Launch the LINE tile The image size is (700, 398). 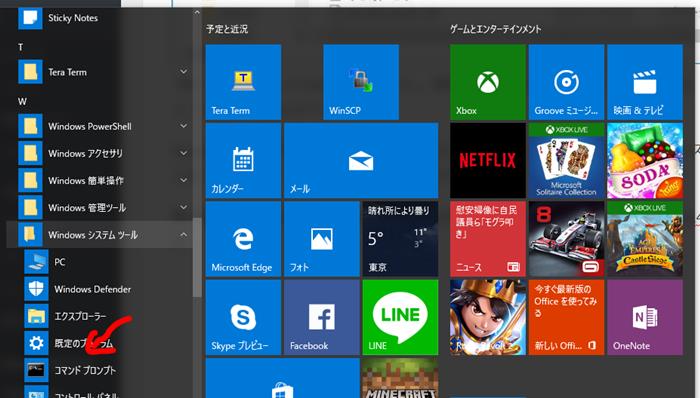(x=400, y=318)
